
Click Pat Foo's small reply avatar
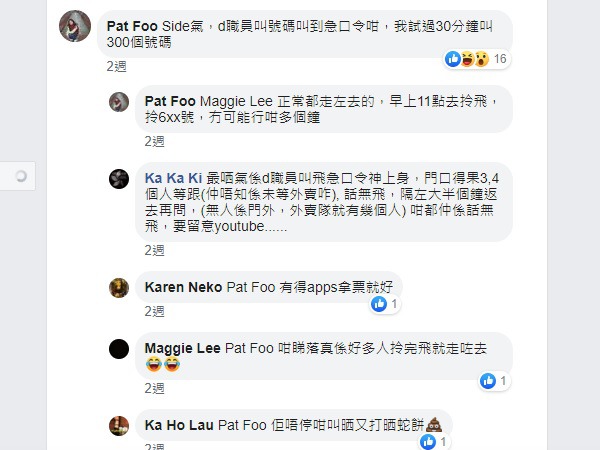click(x=119, y=102)
